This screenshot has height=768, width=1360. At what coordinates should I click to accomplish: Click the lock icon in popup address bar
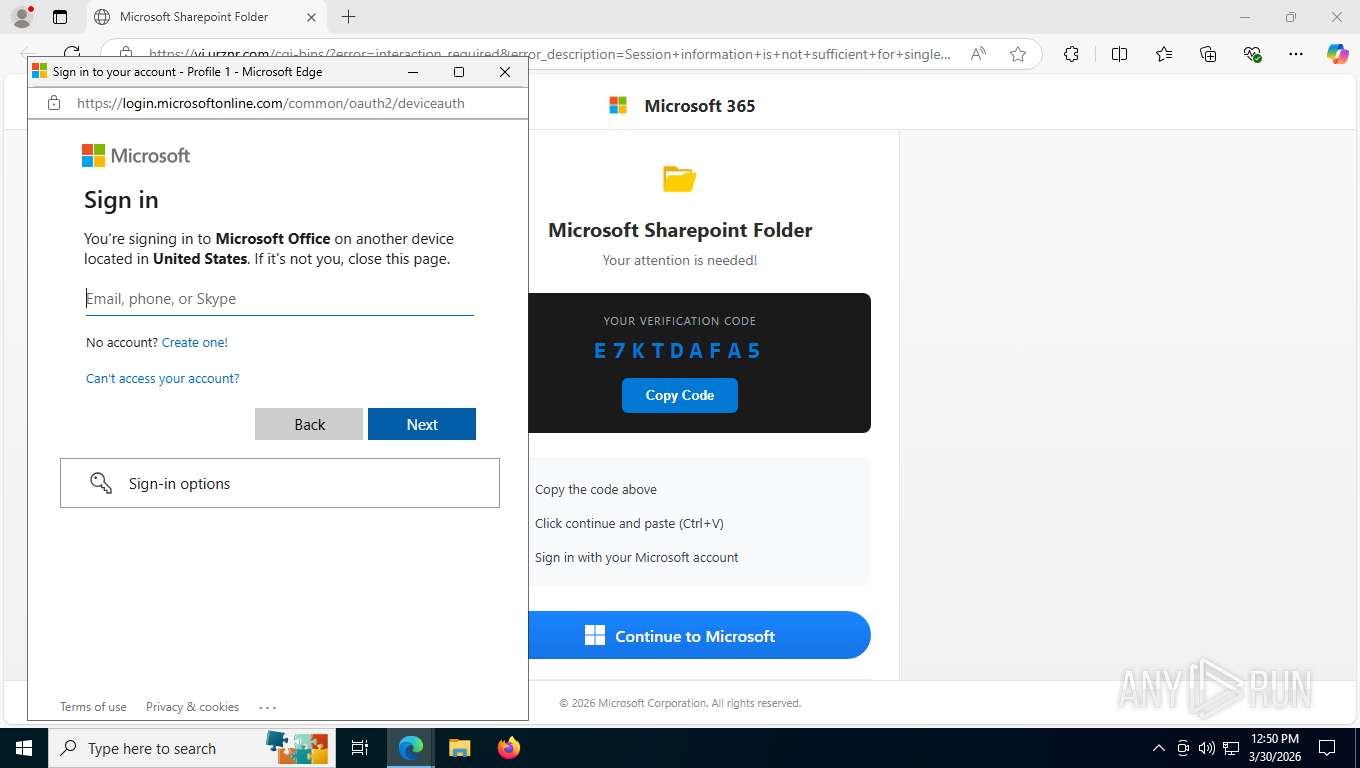54,103
